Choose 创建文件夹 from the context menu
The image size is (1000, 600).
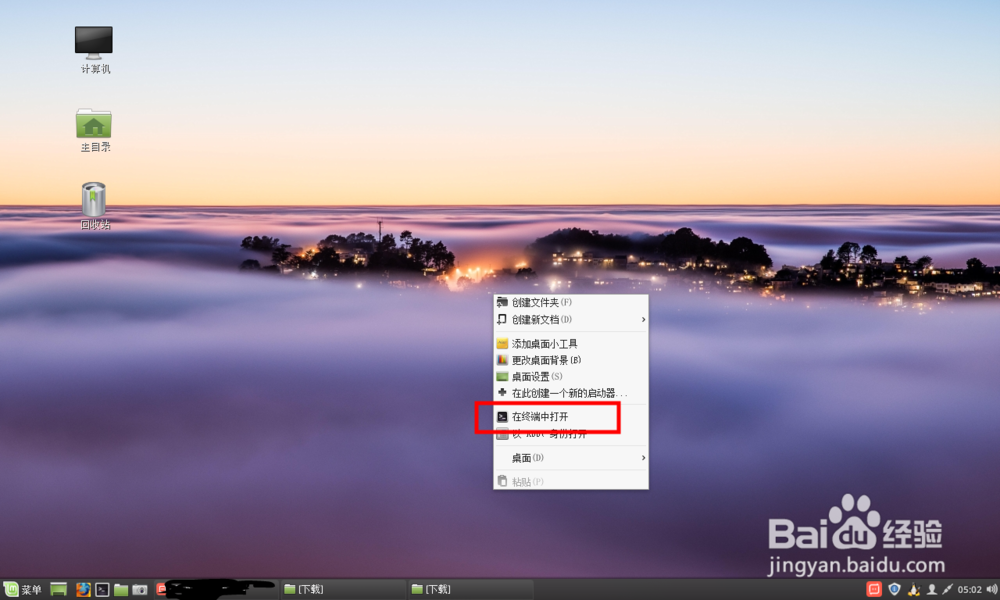coord(540,301)
